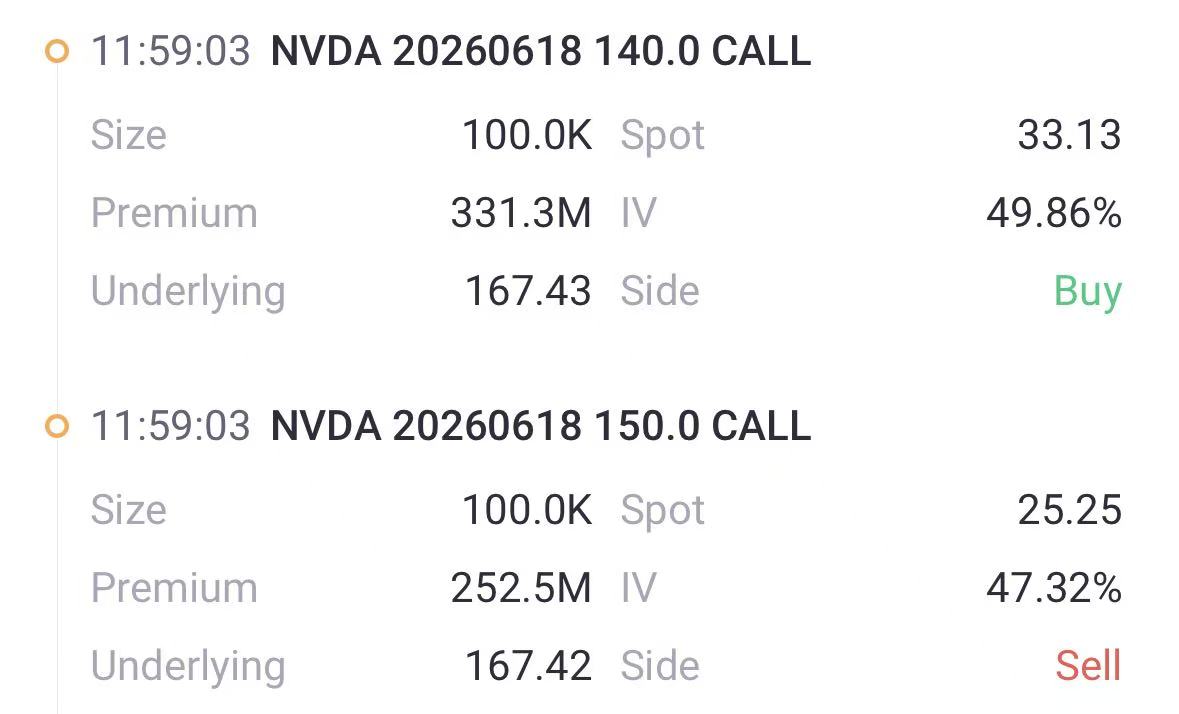
Task: Select the 331.3M premium value
Action: coord(521,213)
